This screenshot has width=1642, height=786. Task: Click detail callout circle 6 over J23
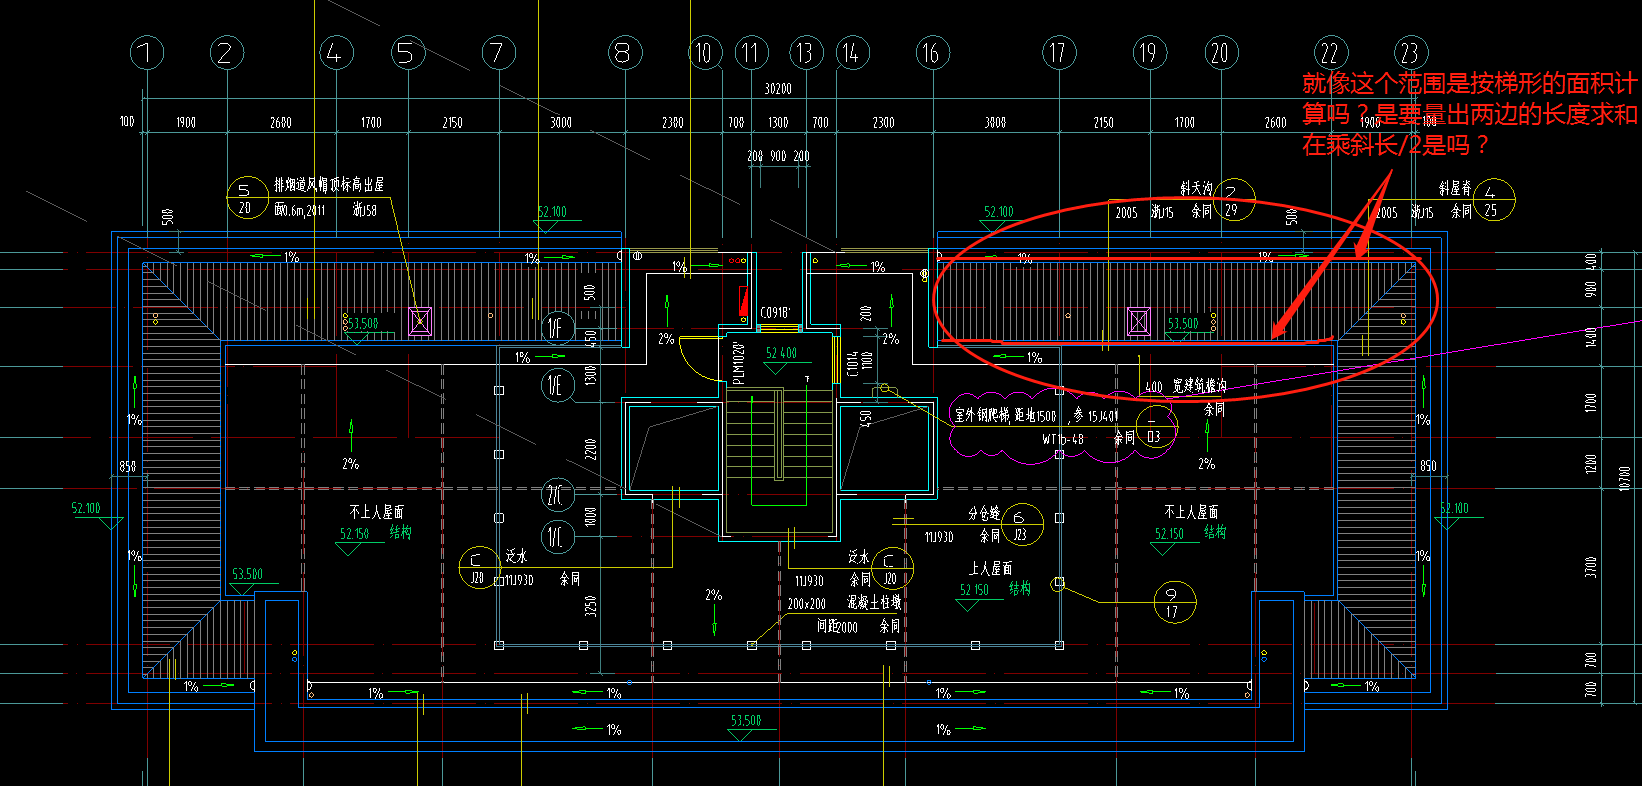coord(1022,525)
